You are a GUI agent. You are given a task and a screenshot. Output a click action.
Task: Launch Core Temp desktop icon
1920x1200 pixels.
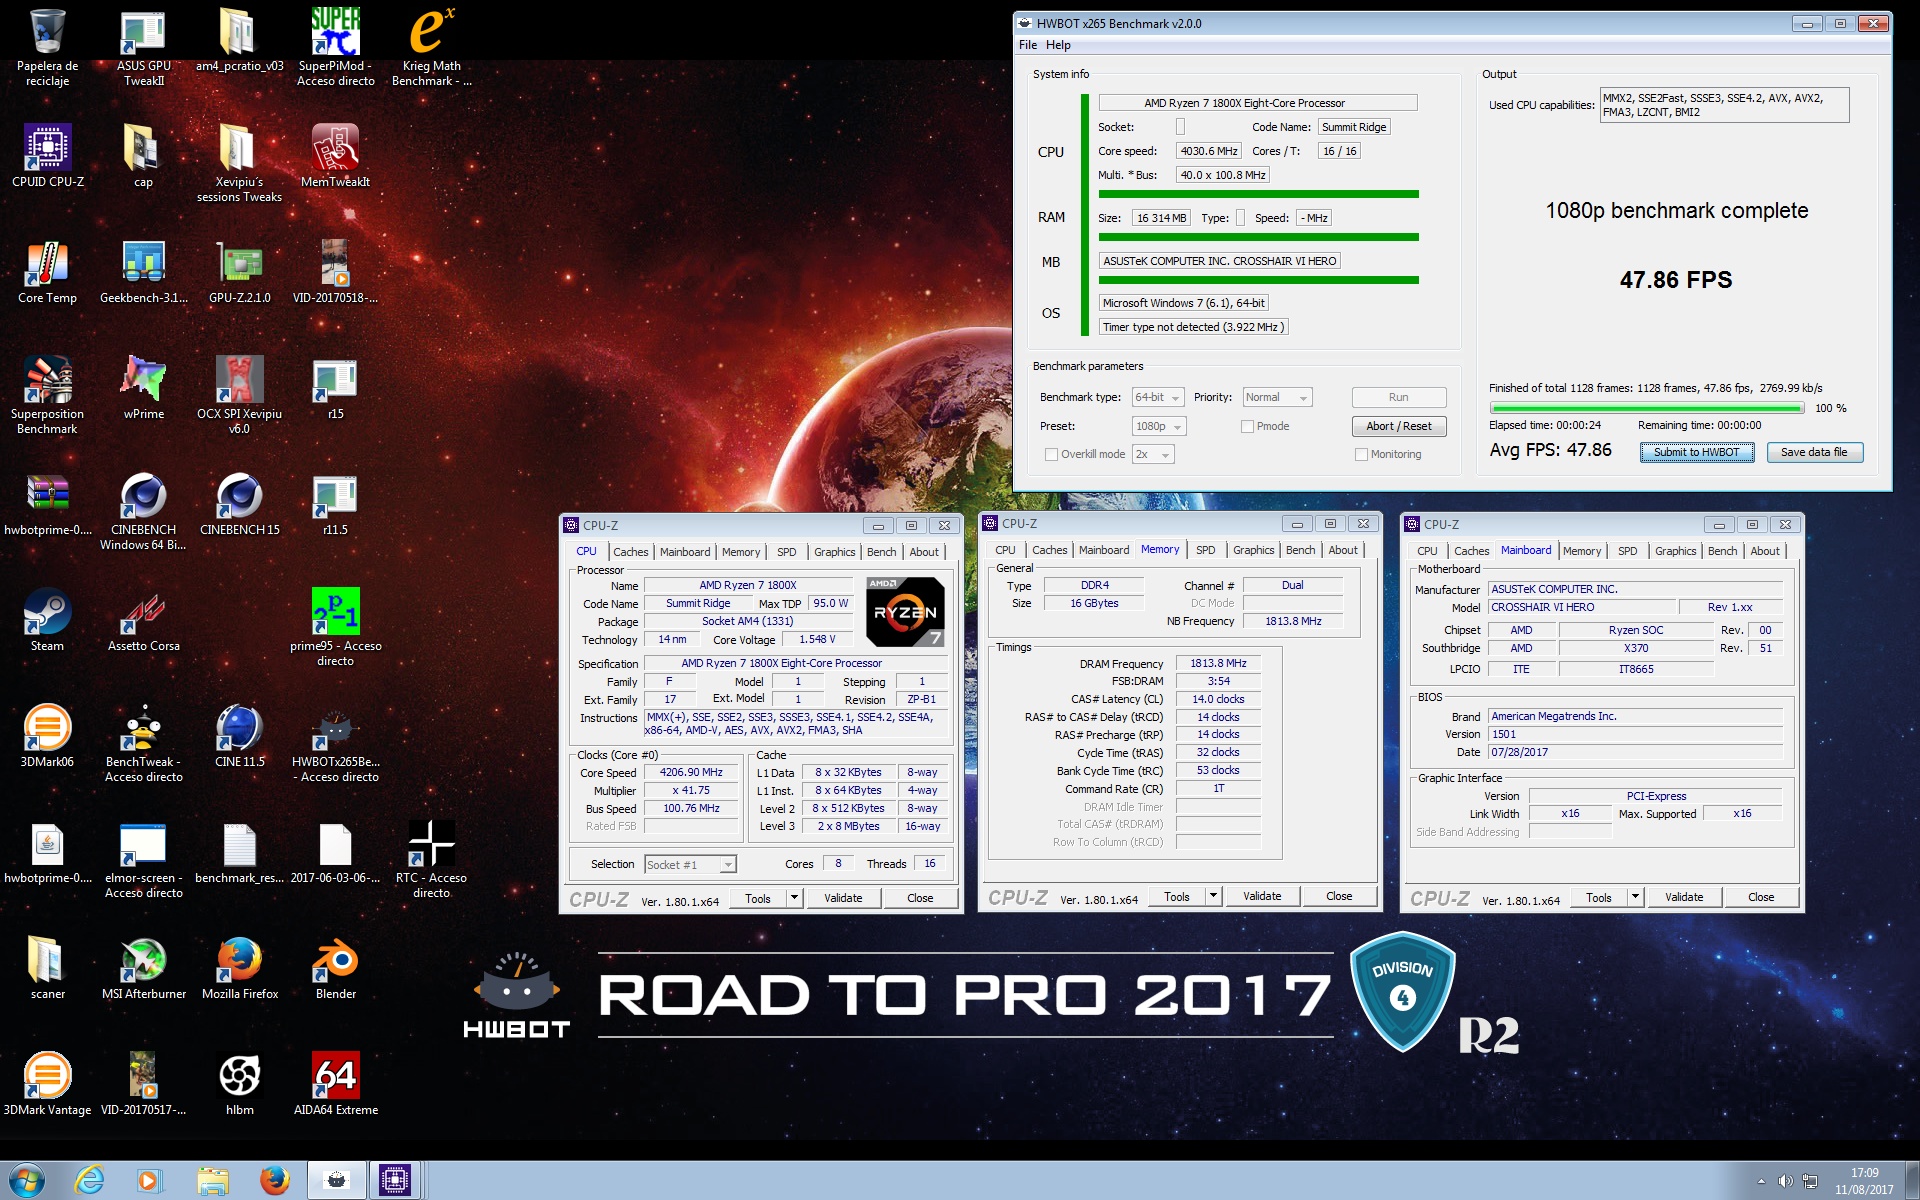pos(47,271)
